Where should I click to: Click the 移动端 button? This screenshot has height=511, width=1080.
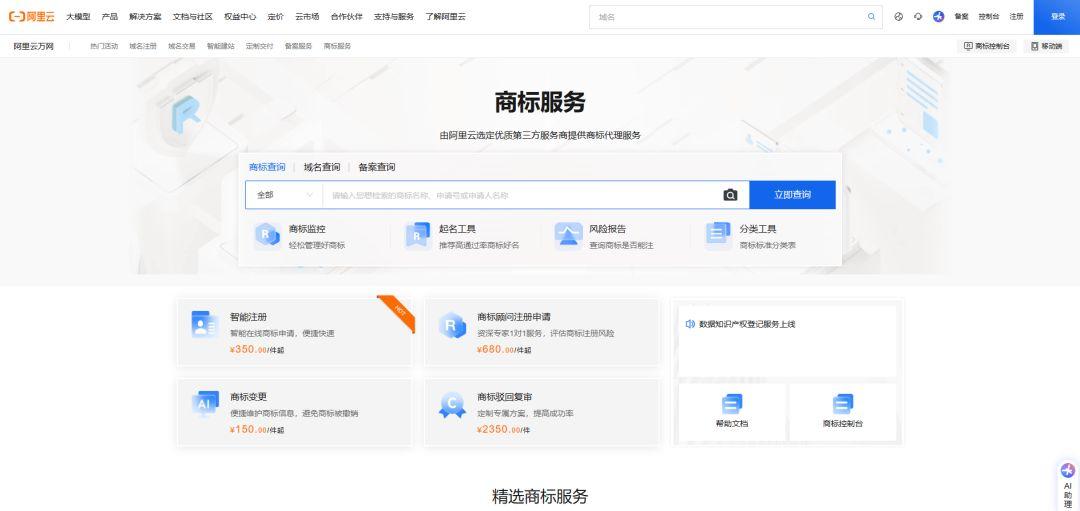1045,46
